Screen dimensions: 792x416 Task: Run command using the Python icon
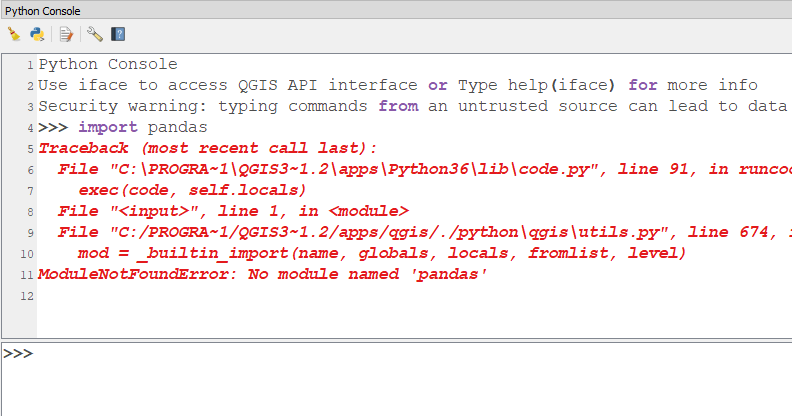[37, 34]
